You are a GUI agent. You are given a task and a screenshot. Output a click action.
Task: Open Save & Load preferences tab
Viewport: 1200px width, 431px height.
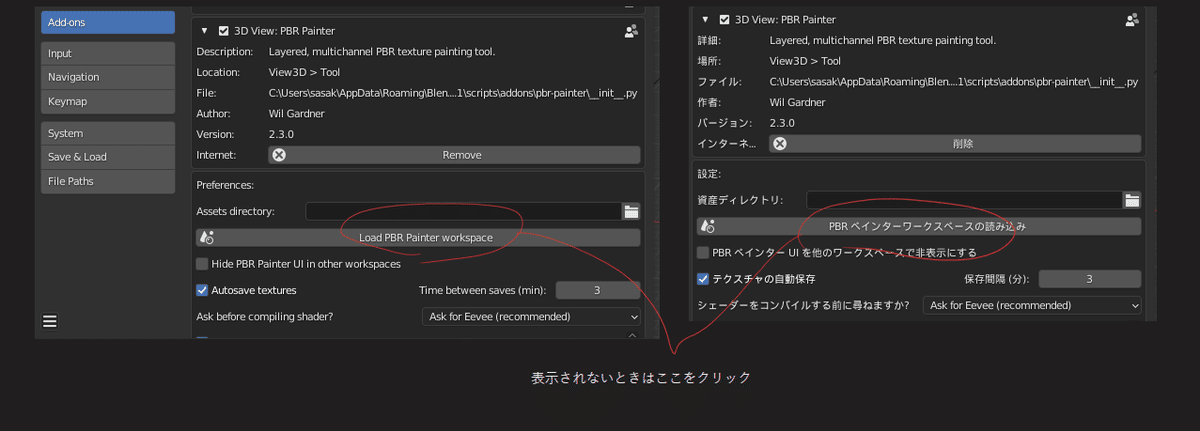pos(108,157)
